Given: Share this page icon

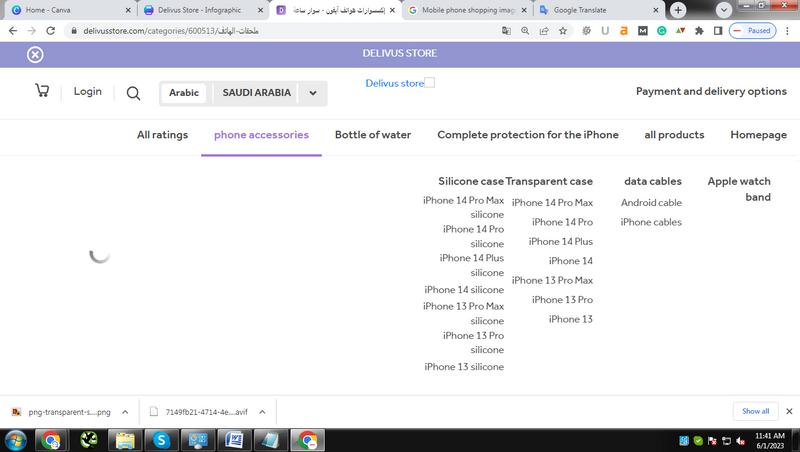Looking at the screenshot, I should pos(544,31).
